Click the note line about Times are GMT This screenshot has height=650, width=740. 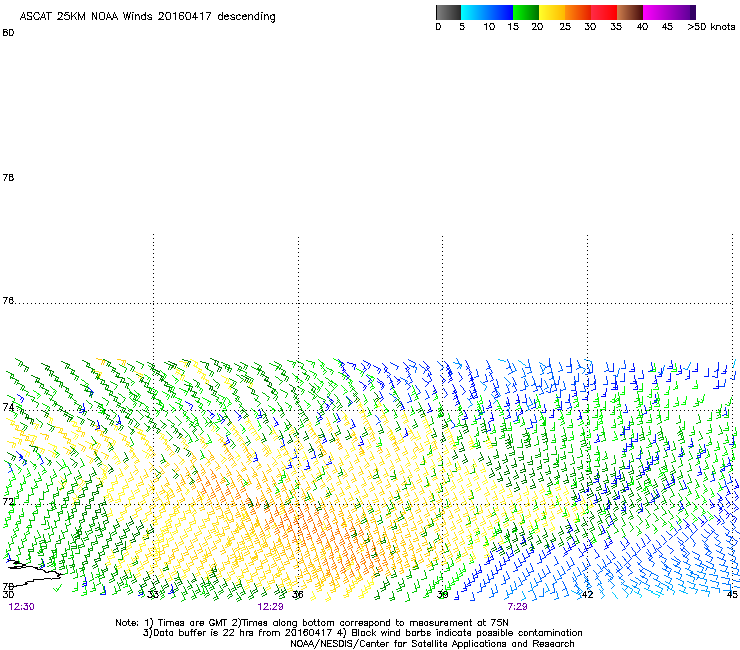312,623
